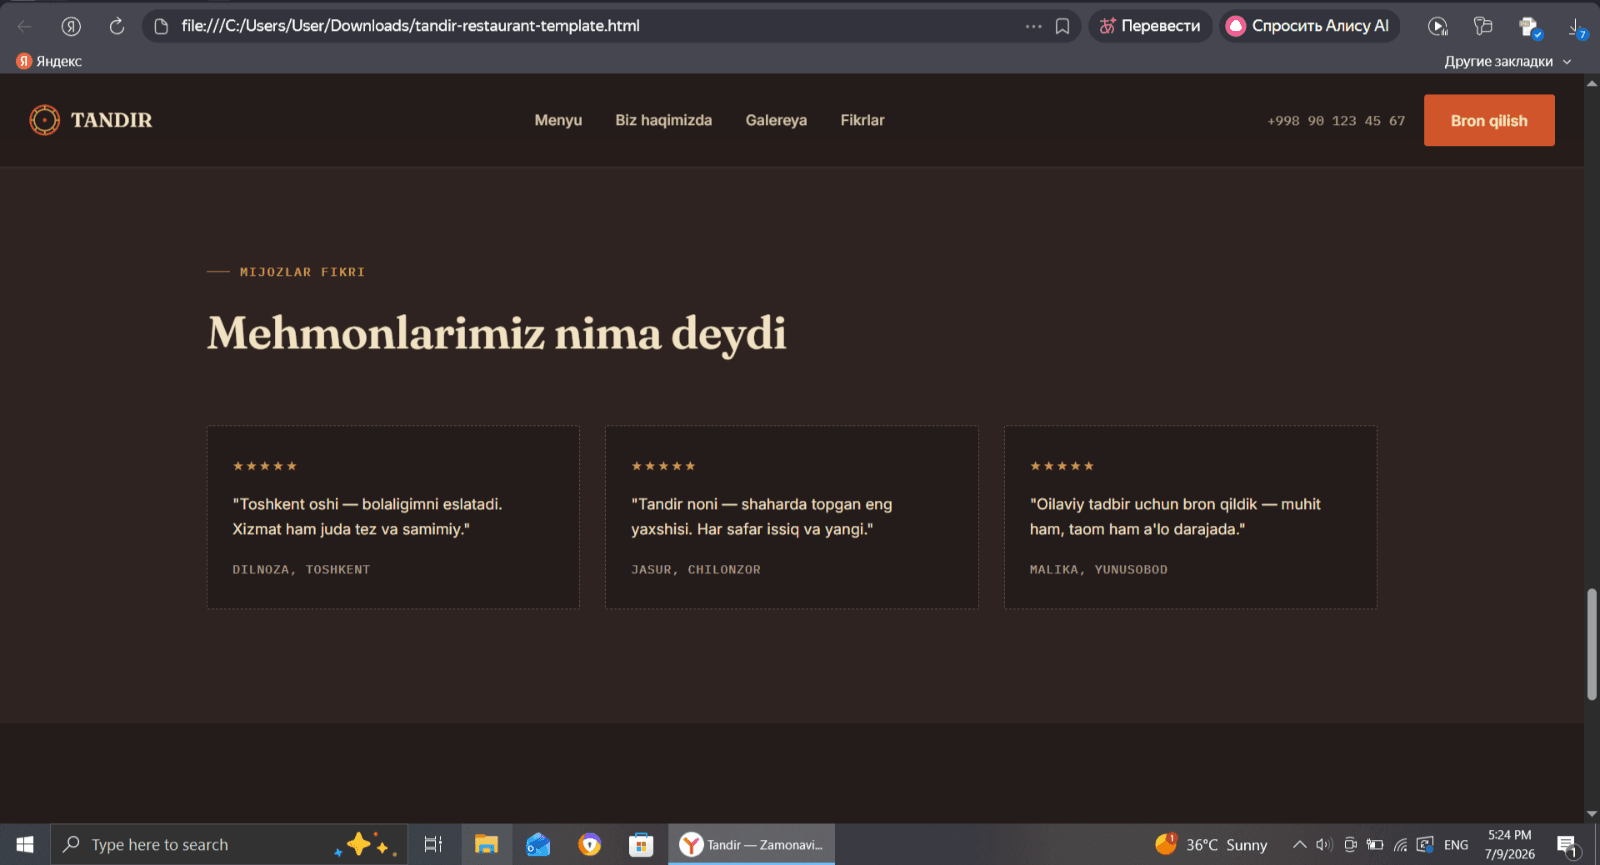Viewport: 1600px width, 865px height.
Task: Click star rating in Malika's review
Action: (x=1062, y=466)
